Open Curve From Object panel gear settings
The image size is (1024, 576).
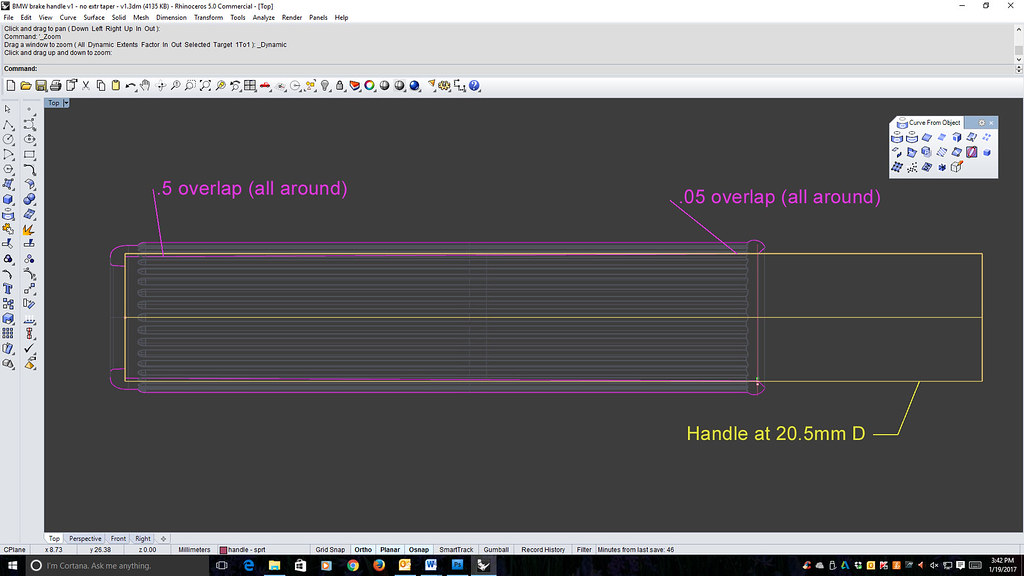pyautogui.click(x=982, y=123)
